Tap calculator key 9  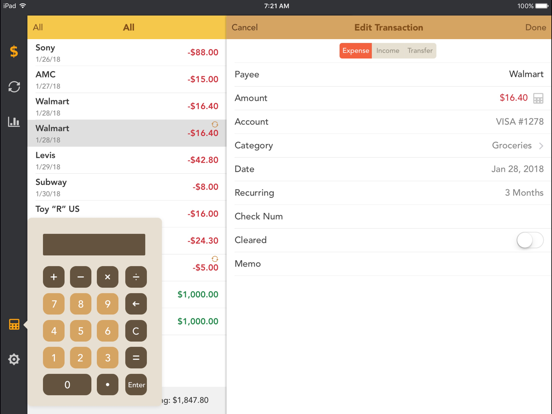(108, 304)
